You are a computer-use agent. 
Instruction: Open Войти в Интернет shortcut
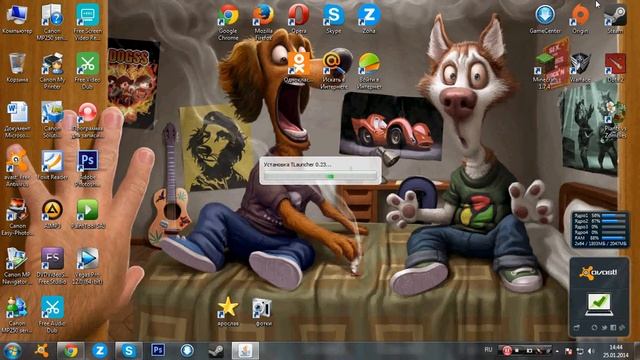coord(369,71)
